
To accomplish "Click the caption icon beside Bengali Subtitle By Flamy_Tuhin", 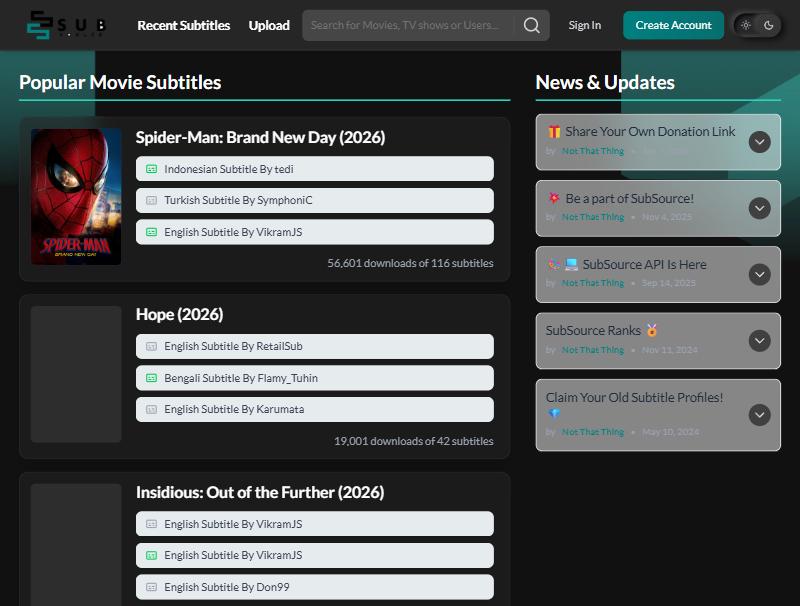I will point(152,378).
